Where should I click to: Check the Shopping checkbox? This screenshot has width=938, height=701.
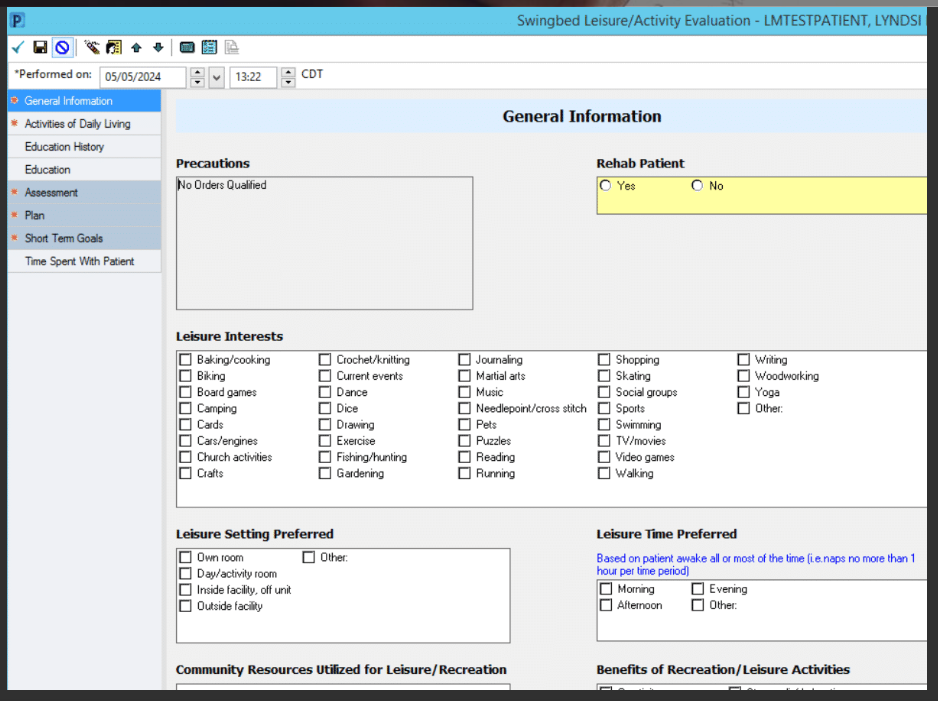[x=604, y=359]
